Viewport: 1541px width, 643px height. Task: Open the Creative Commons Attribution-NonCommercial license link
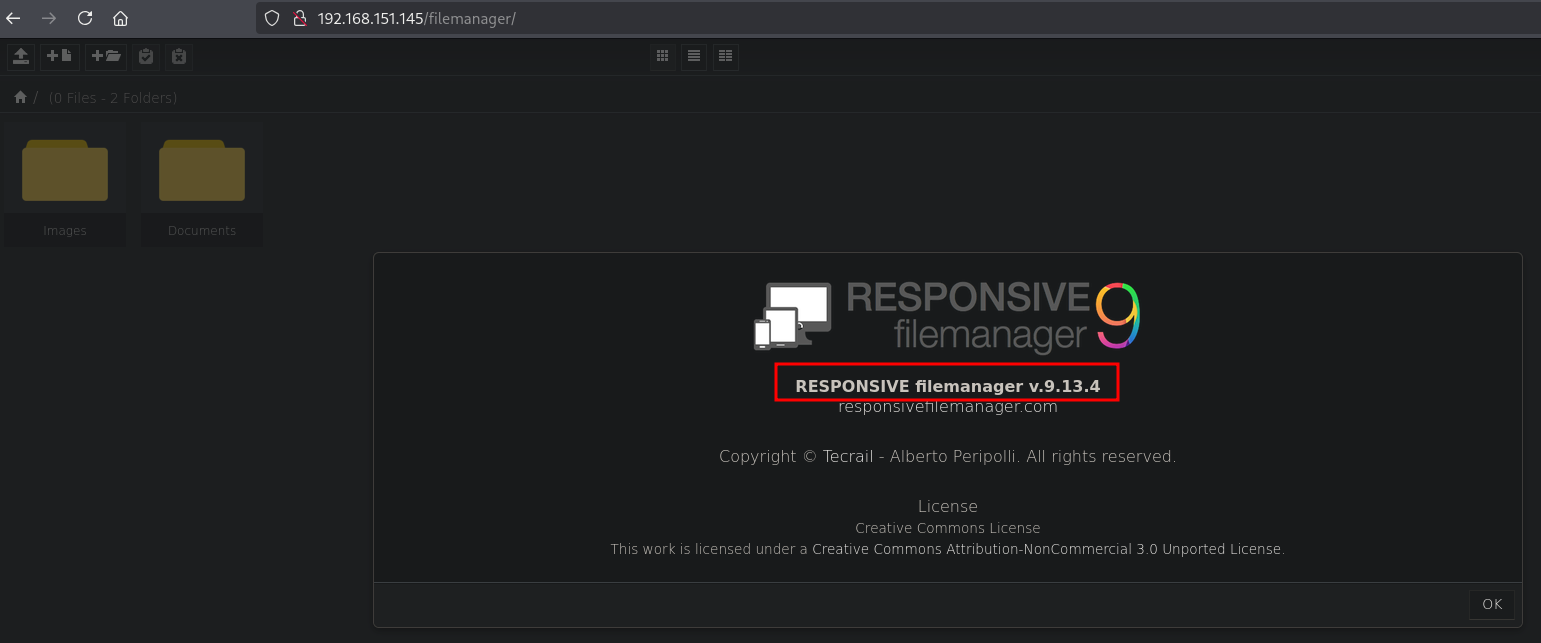1046,549
